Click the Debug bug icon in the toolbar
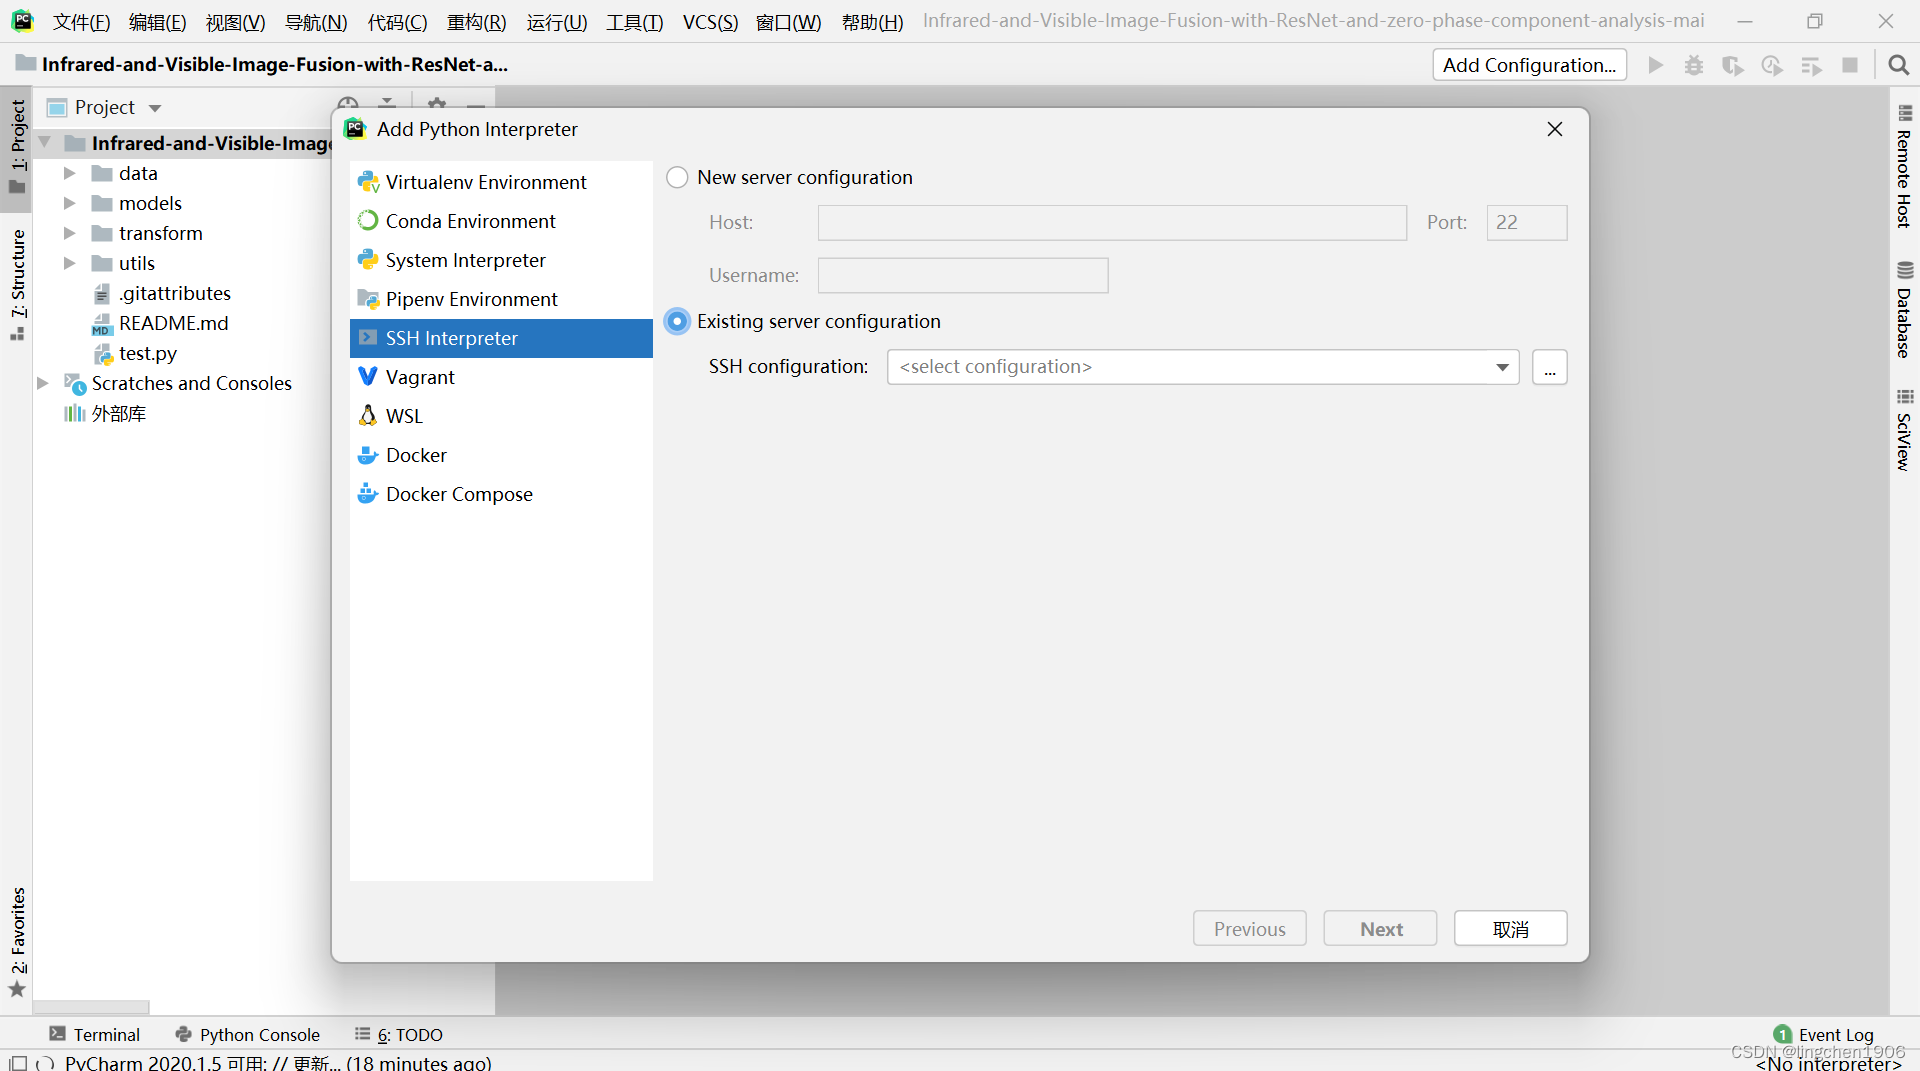Screen dimensions: 1920x1071 pos(1693,65)
